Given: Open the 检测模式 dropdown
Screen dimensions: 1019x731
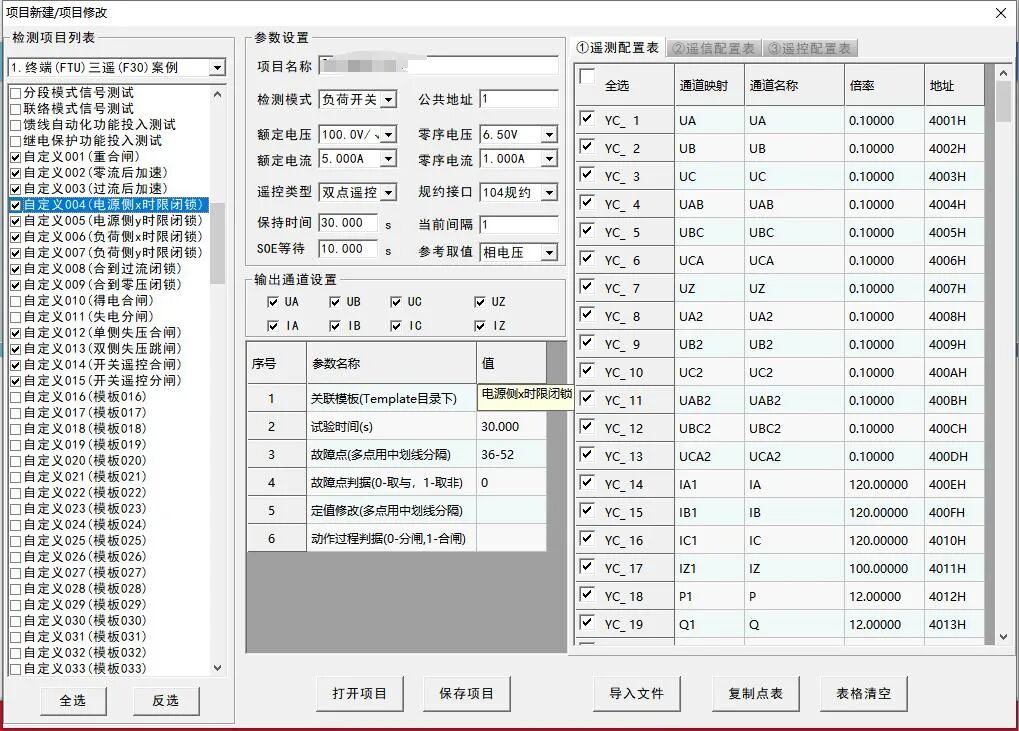Looking at the screenshot, I should point(388,100).
